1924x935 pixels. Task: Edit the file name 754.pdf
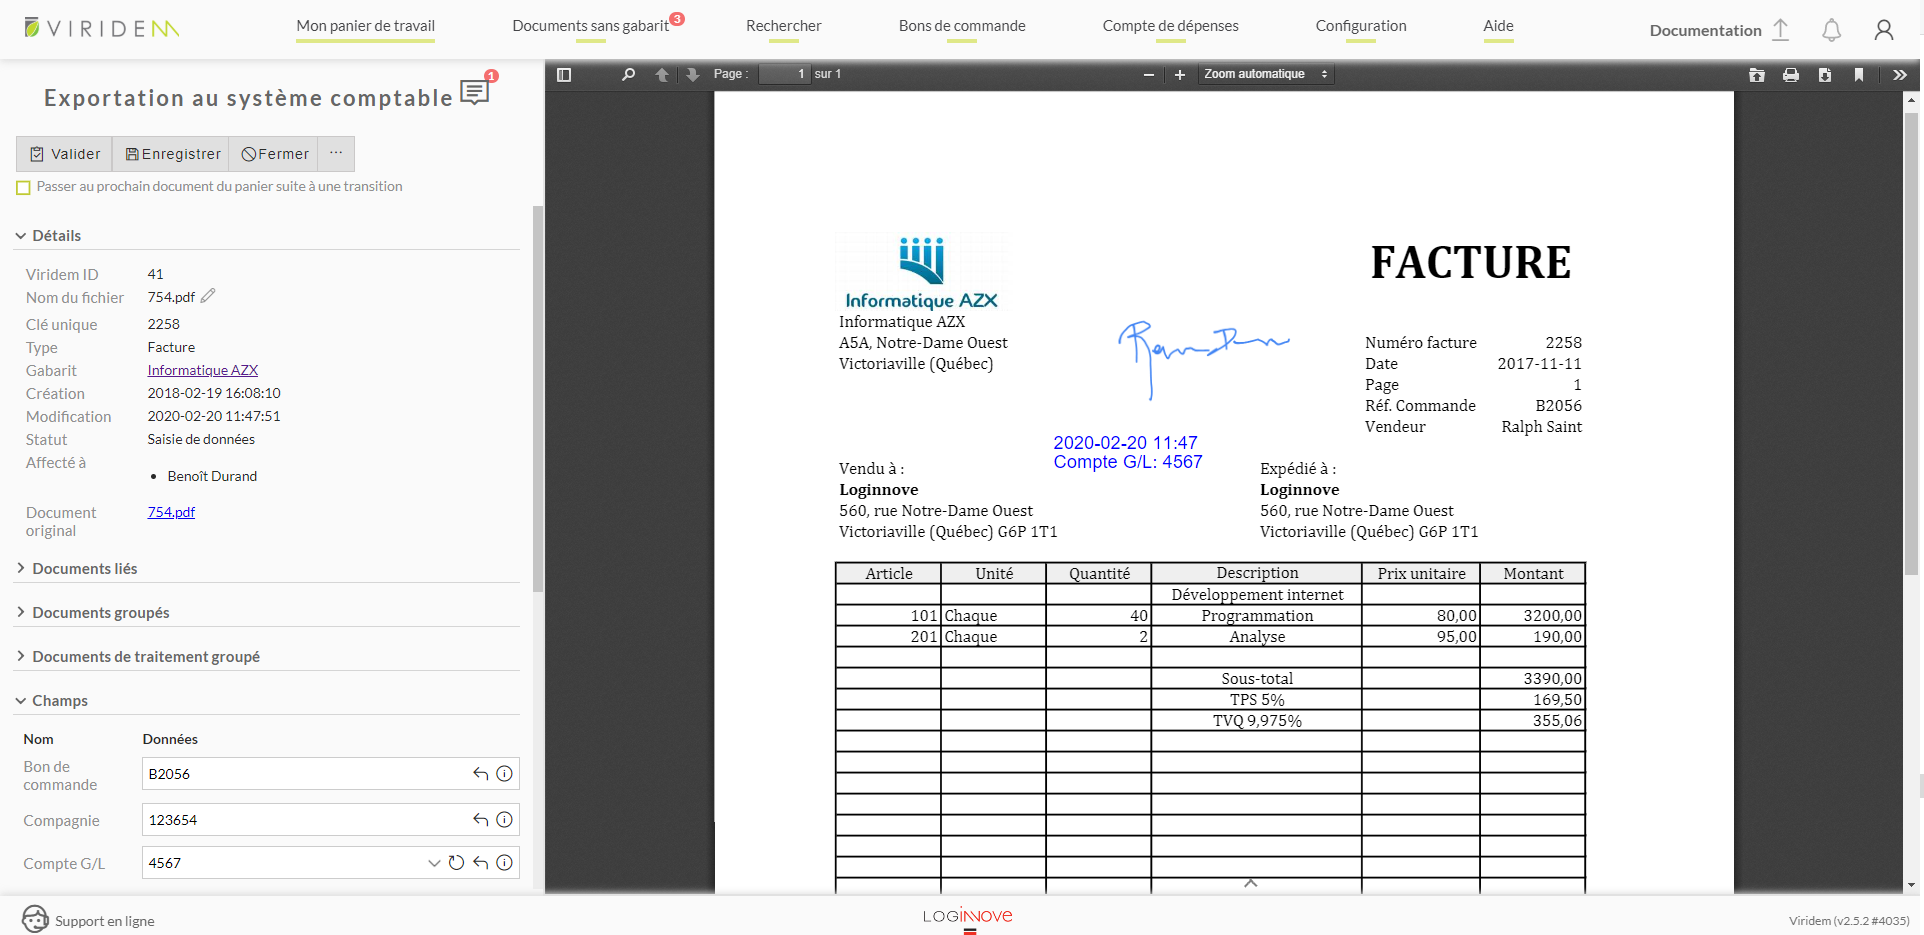coord(208,296)
